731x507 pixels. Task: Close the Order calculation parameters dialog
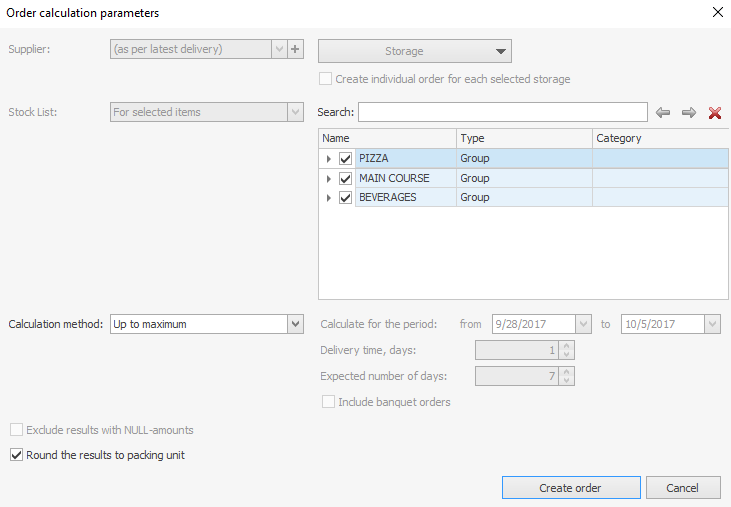click(x=716, y=13)
